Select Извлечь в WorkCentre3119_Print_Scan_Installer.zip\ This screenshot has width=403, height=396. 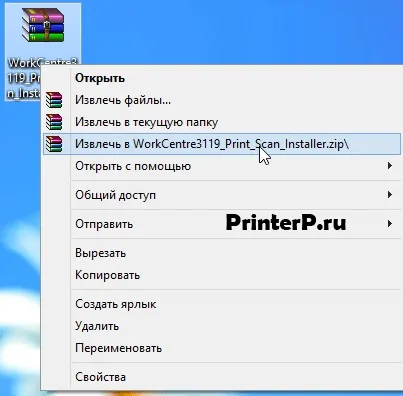point(222,144)
